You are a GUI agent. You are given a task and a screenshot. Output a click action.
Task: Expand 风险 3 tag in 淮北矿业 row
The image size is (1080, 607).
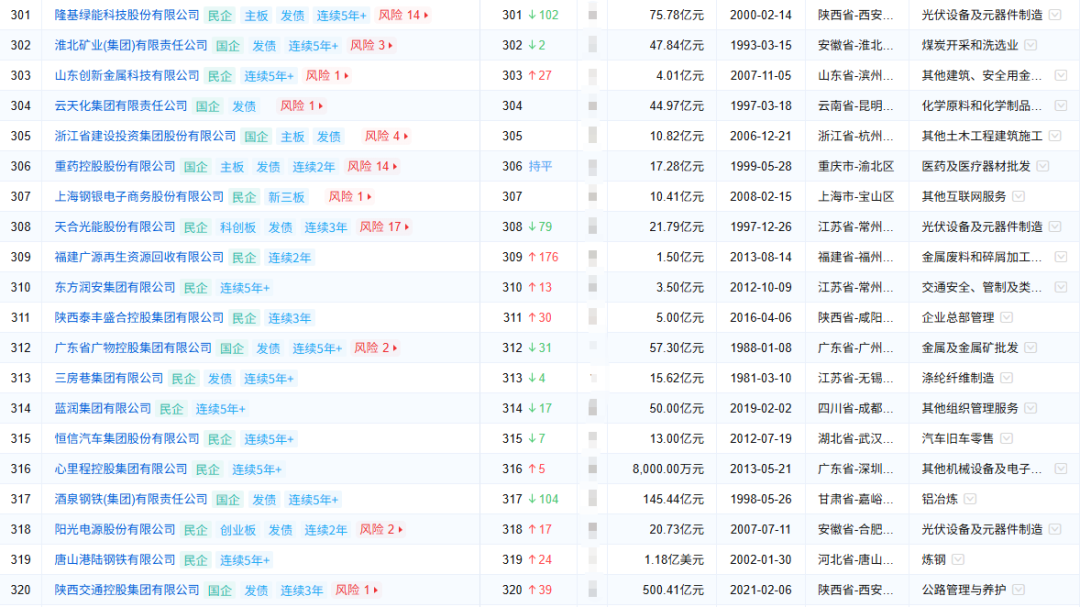pos(372,45)
